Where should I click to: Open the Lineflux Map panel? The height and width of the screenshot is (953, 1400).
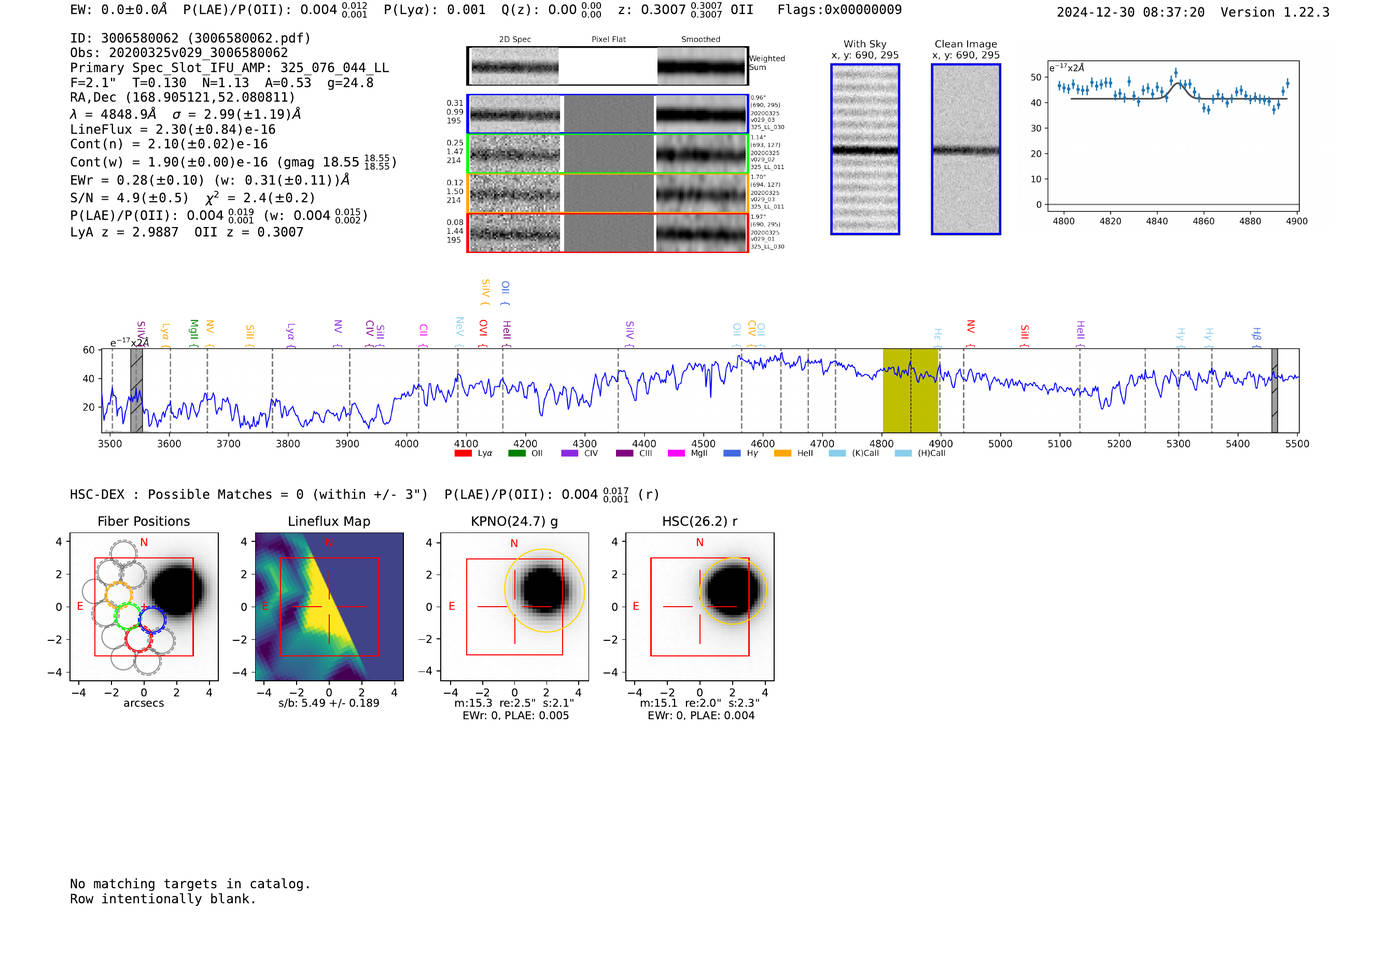(x=329, y=607)
